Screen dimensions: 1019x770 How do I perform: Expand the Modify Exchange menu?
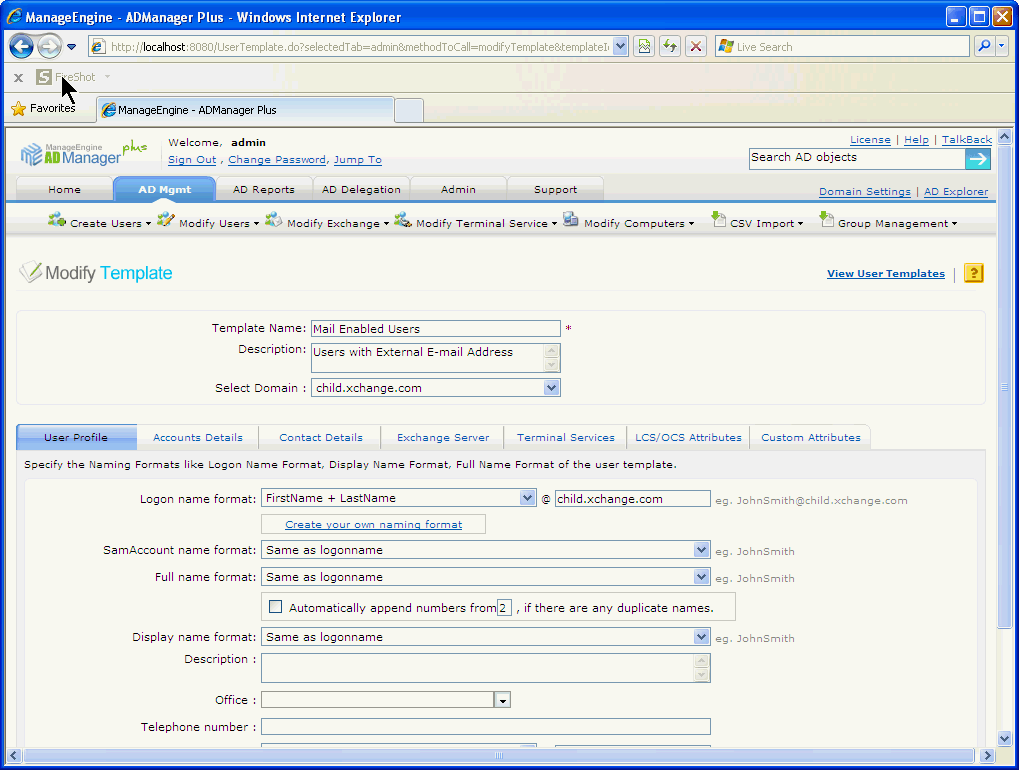(x=386, y=224)
